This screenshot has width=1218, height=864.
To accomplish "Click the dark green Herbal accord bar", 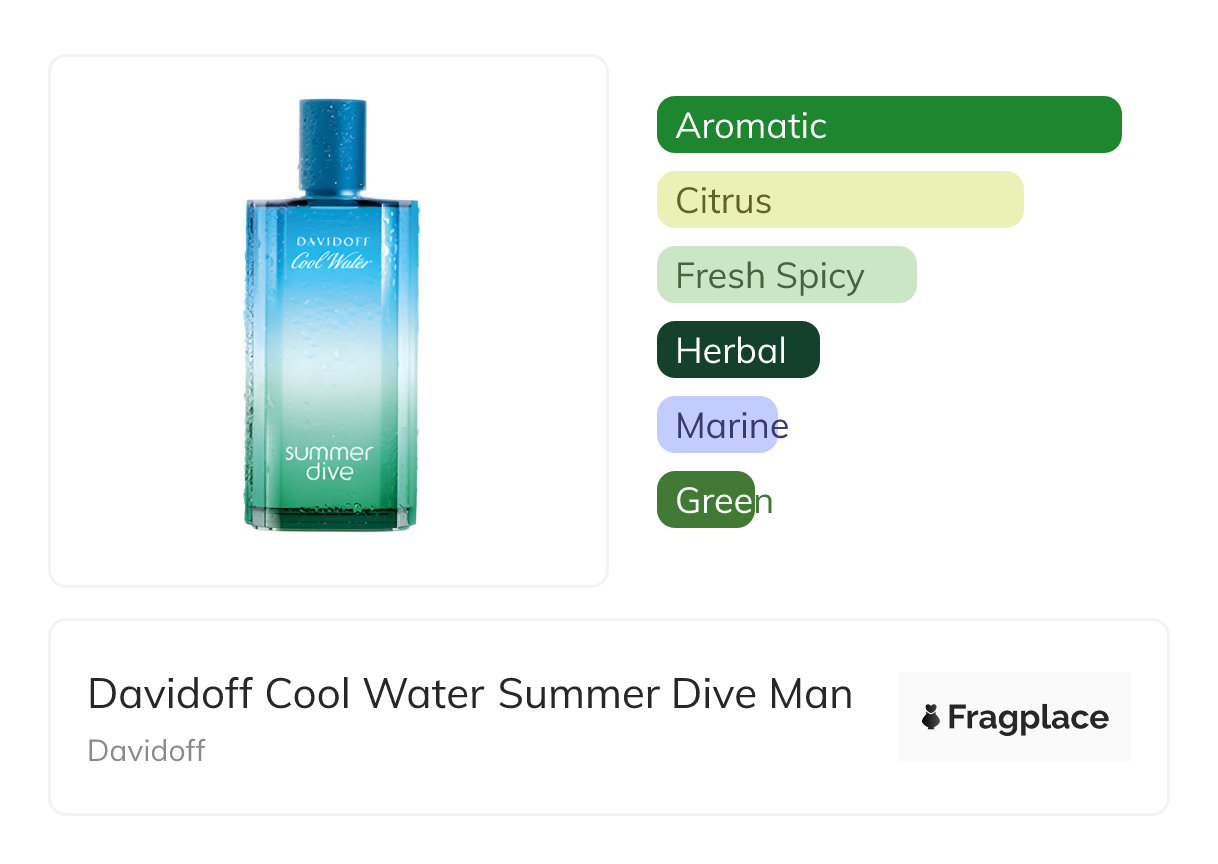I will (x=737, y=350).
